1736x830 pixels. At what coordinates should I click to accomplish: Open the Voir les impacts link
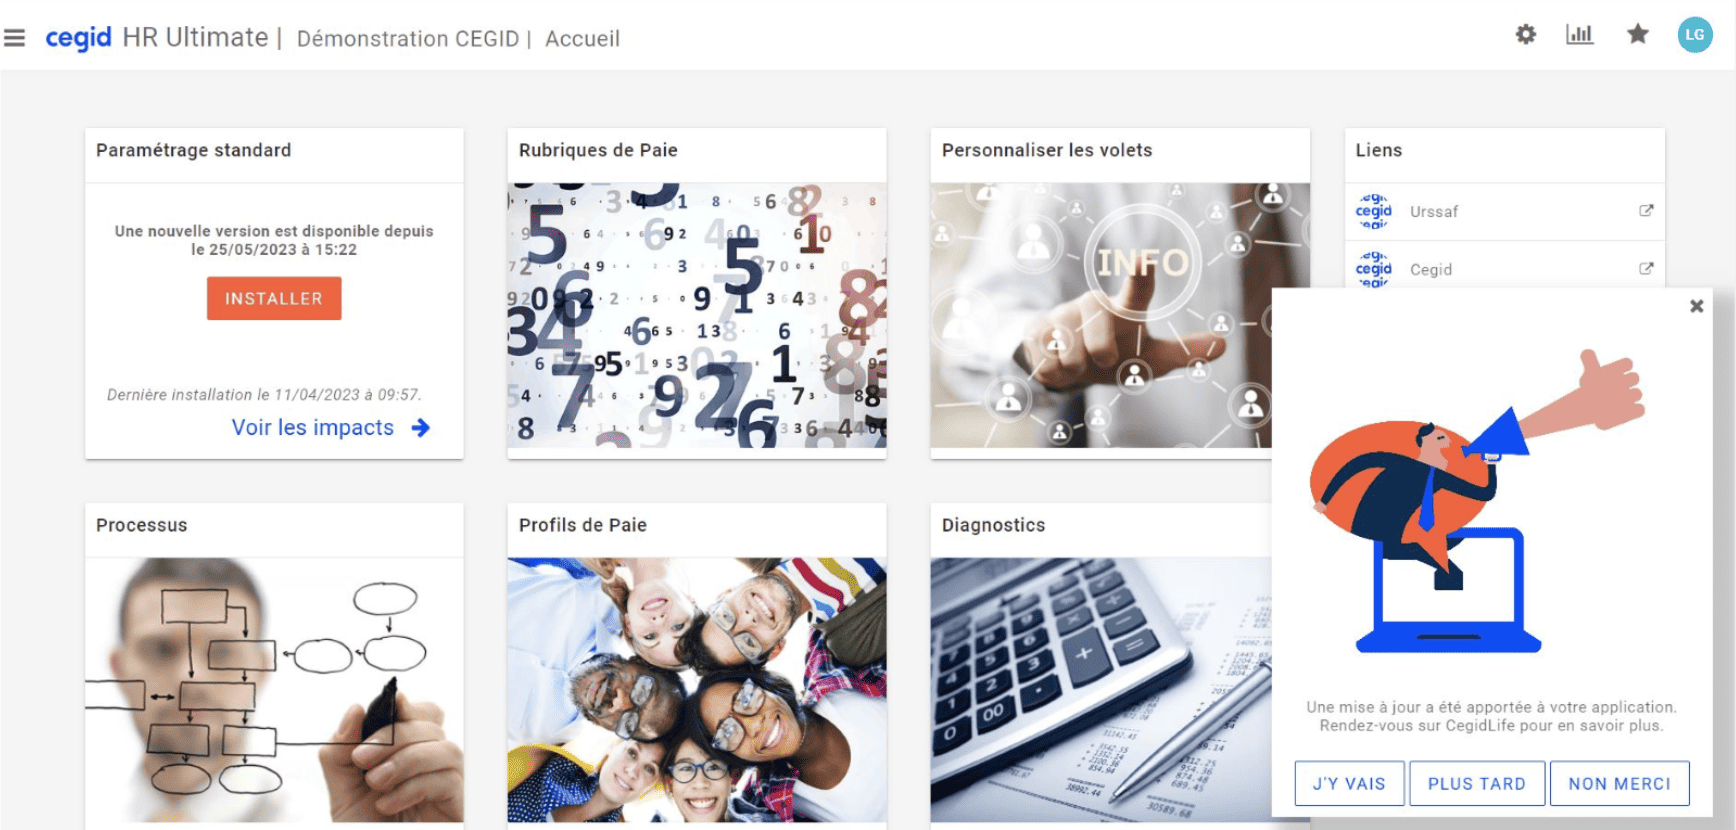313,428
